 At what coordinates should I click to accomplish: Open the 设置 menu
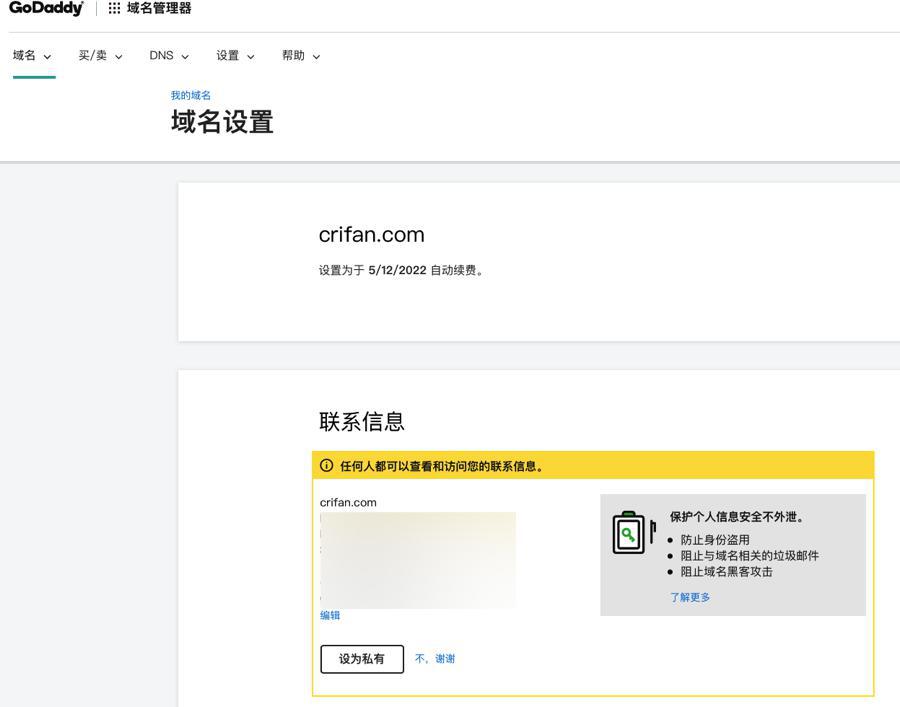point(235,56)
